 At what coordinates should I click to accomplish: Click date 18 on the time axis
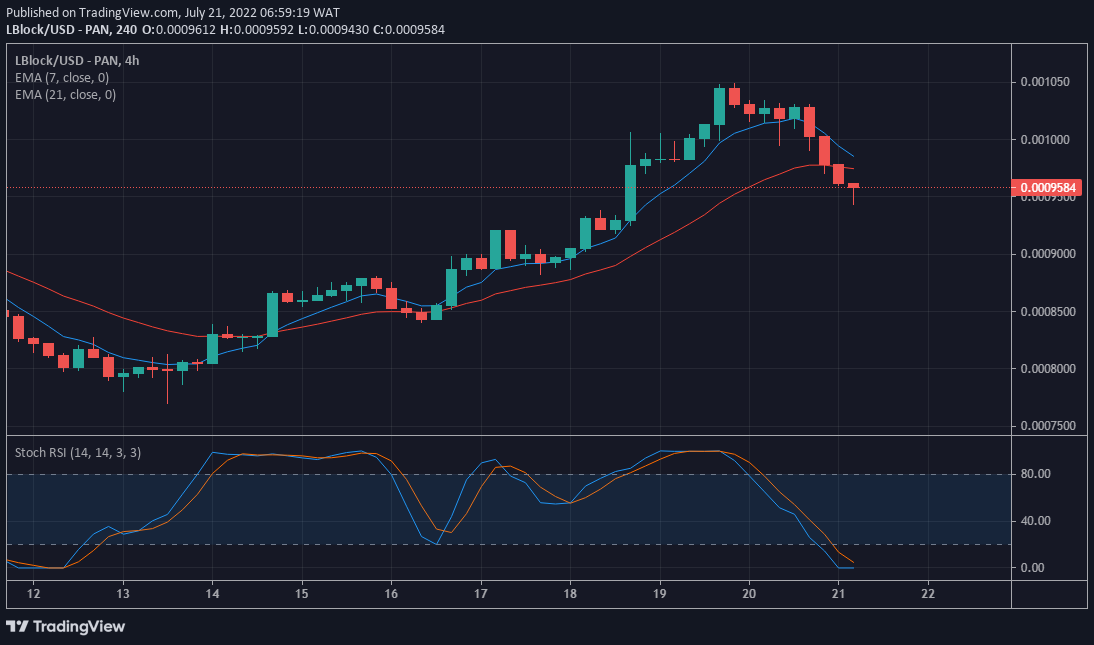tap(570, 594)
